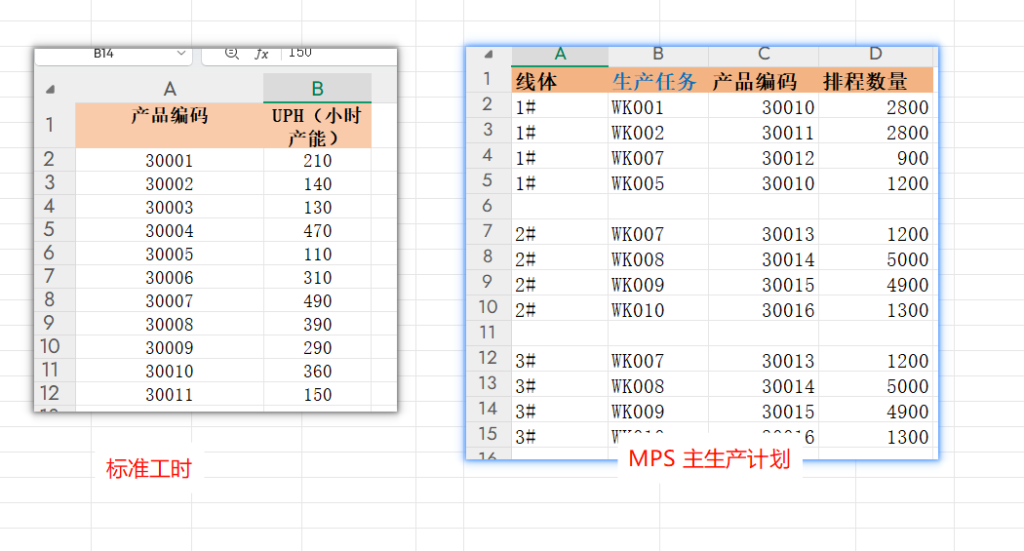Select WK009 cell in the 3# line

[x=658, y=411]
